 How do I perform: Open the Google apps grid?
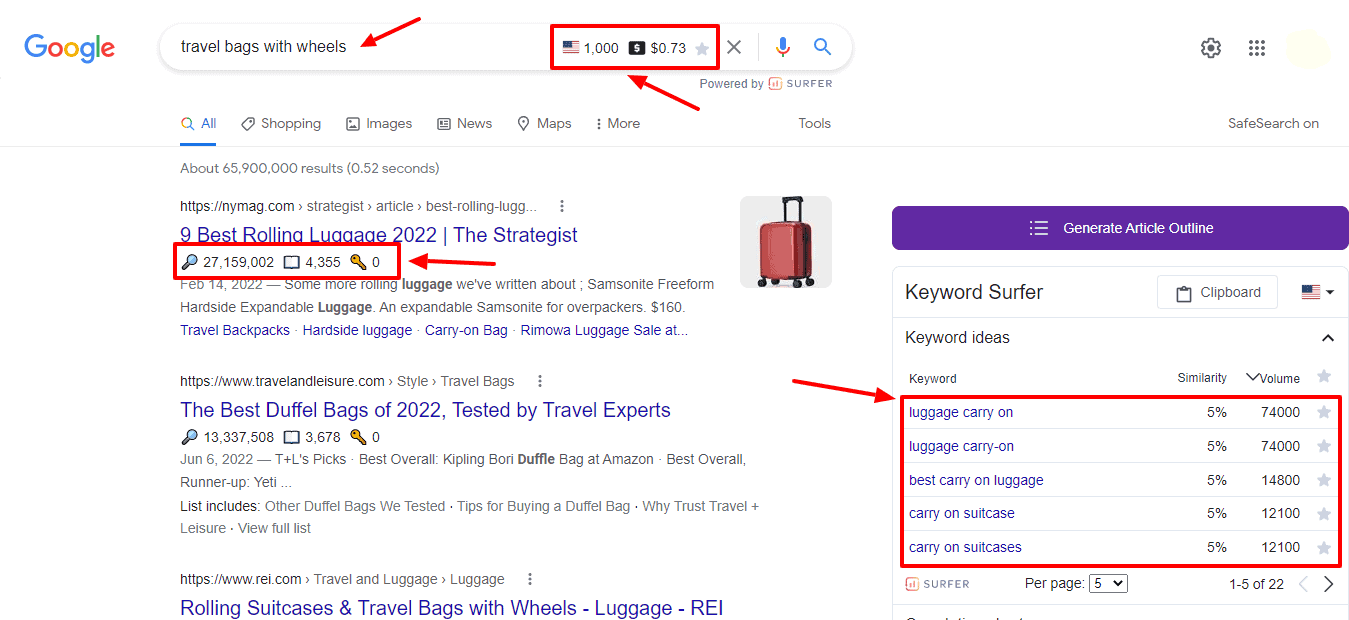1257,48
